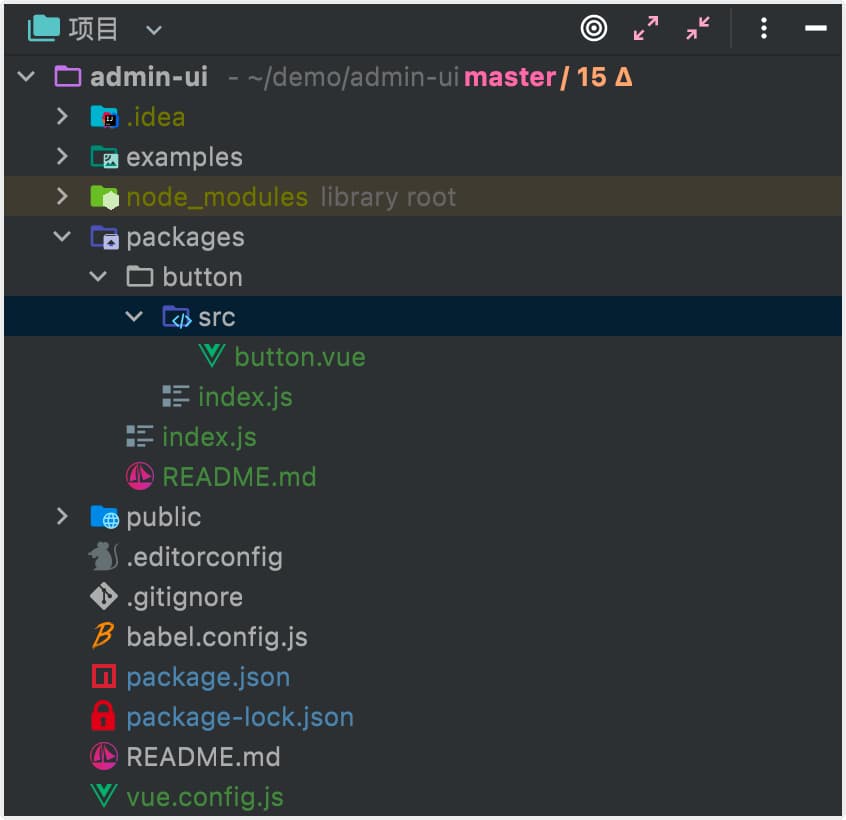Click the '15 Δ' changes count
Viewport: 846px width, 820px height.
click(x=604, y=77)
